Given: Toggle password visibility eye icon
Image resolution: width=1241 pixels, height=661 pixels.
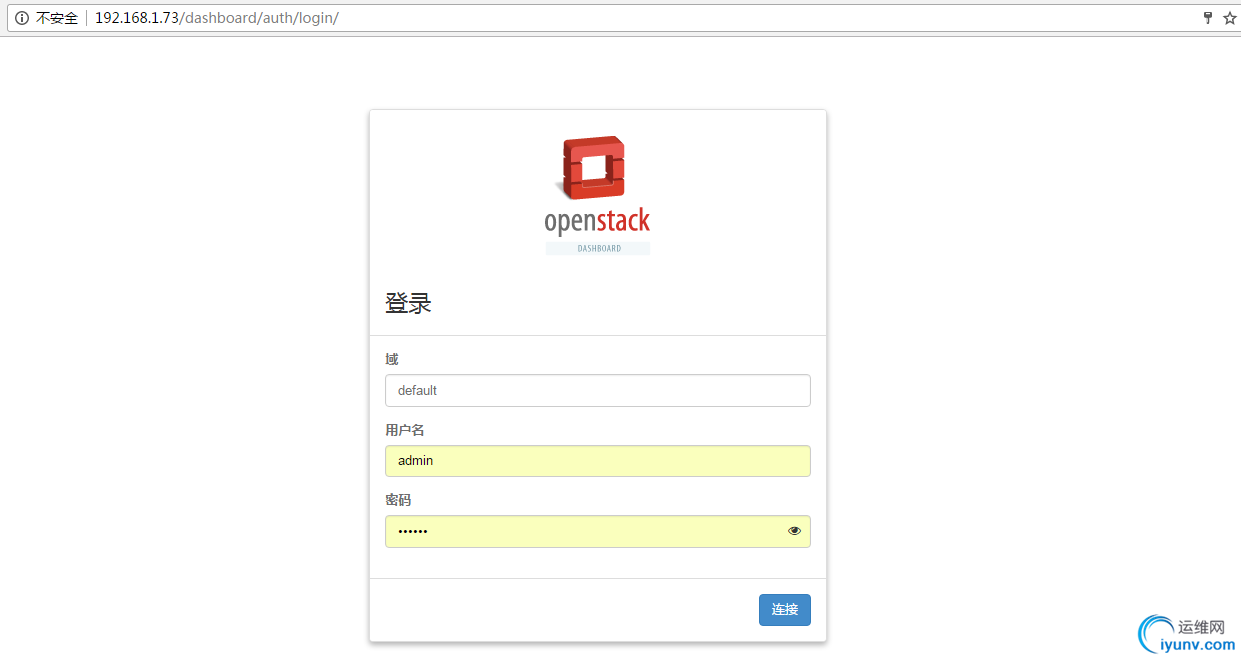Looking at the screenshot, I should point(795,531).
